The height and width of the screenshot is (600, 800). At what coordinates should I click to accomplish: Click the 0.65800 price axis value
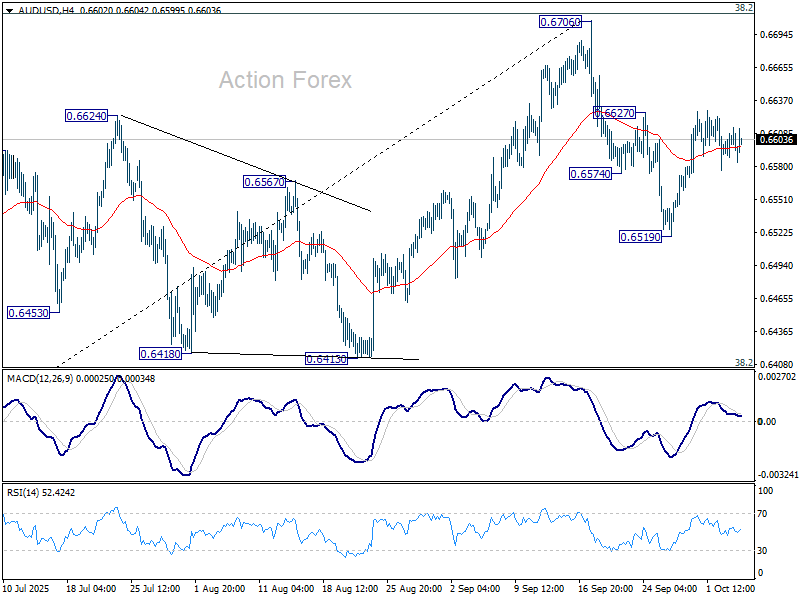tap(777, 166)
